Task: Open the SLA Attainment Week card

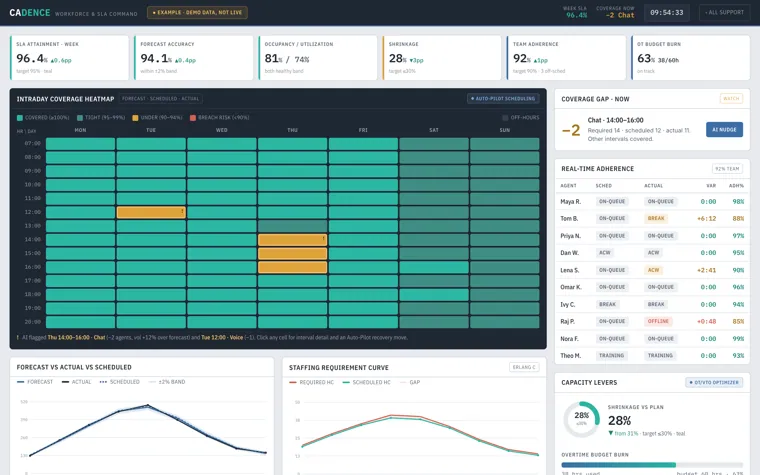Action: coord(69,57)
